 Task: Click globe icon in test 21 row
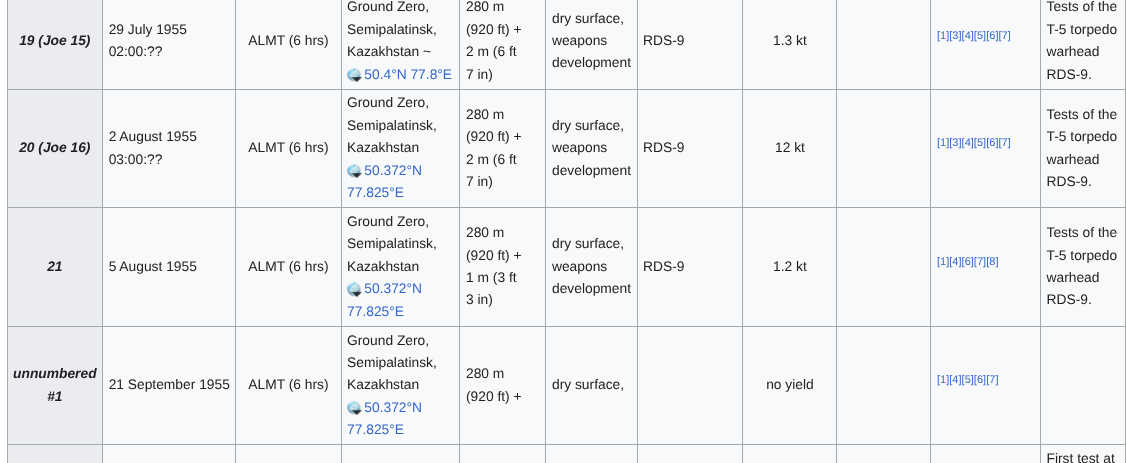tap(354, 289)
